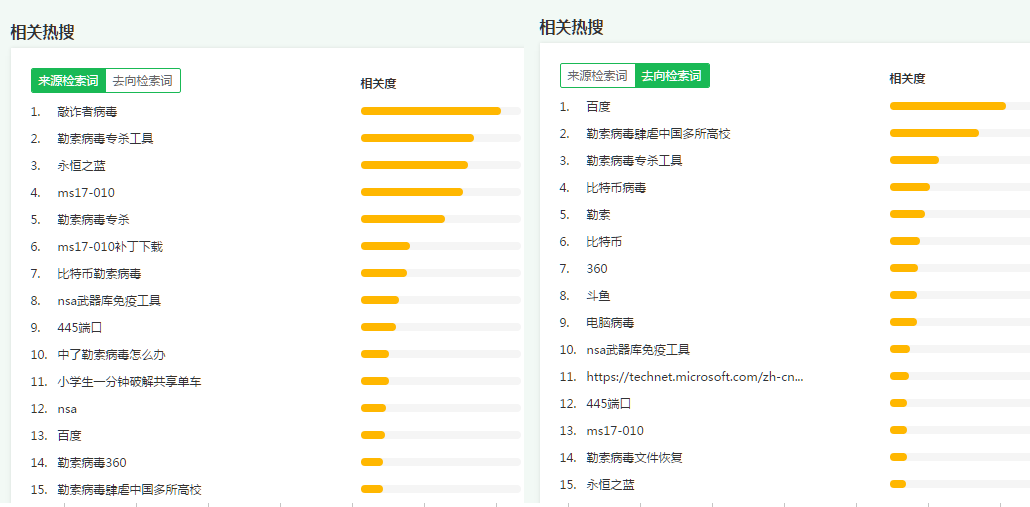Click the standalone 360 keyword entry
This screenshot has width=1030, height=507.
[x=596, y=268]
